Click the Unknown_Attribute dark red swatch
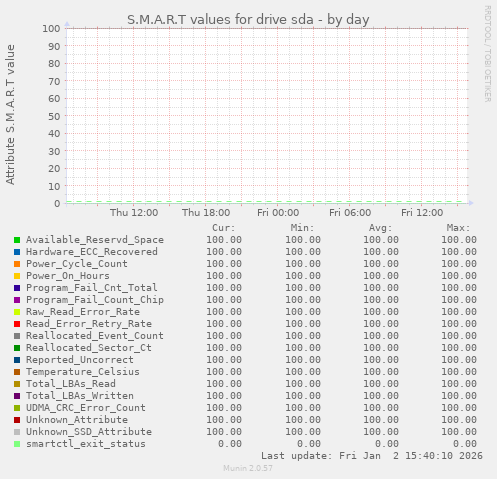497x479 pixels. pyautogui.click(x=17, y=420)
